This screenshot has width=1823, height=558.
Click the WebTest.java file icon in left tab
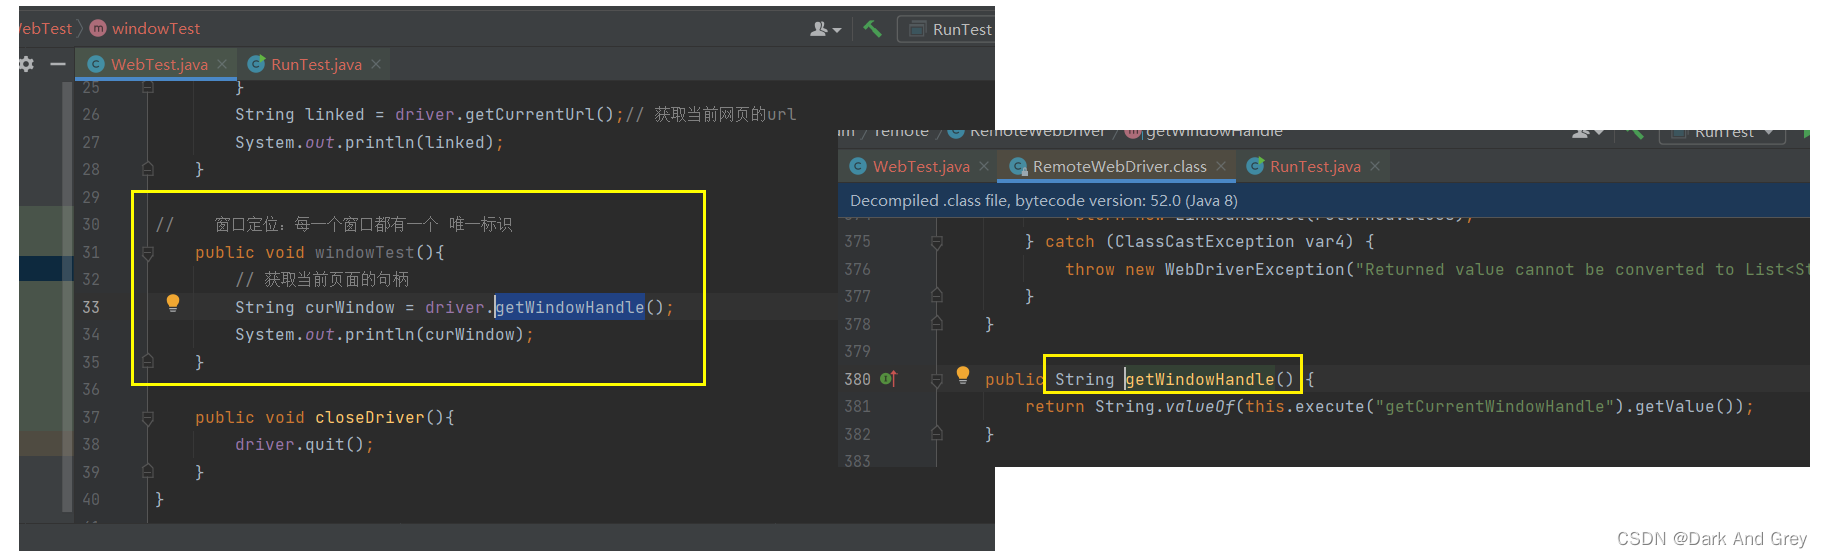(x=96, y=64)
